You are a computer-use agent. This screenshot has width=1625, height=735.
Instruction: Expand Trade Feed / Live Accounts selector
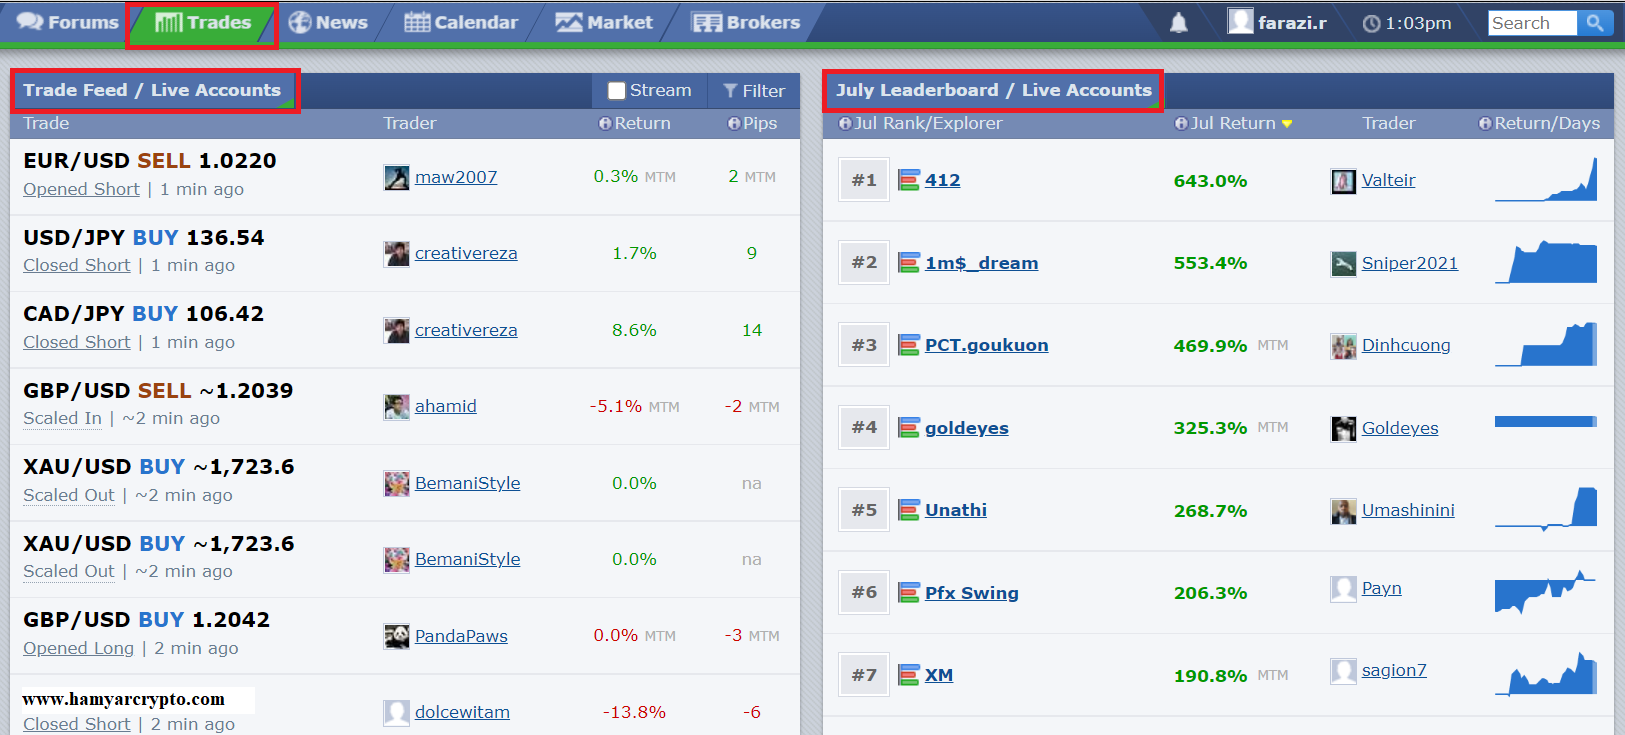[x=152, y=90]
